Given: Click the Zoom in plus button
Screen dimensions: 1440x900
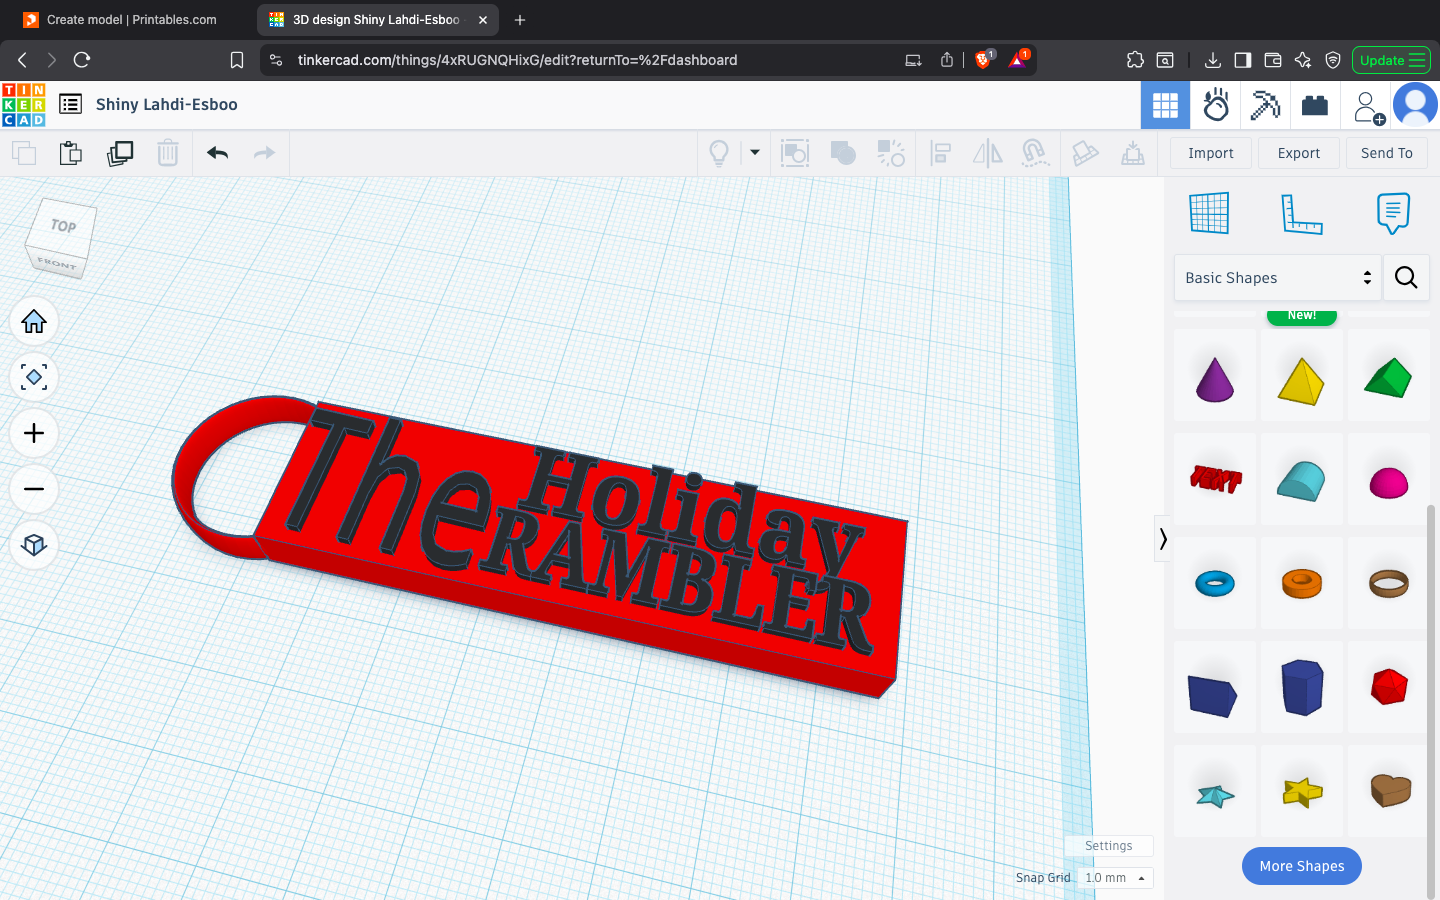Looking at the screenshot, I should point(34,433).
